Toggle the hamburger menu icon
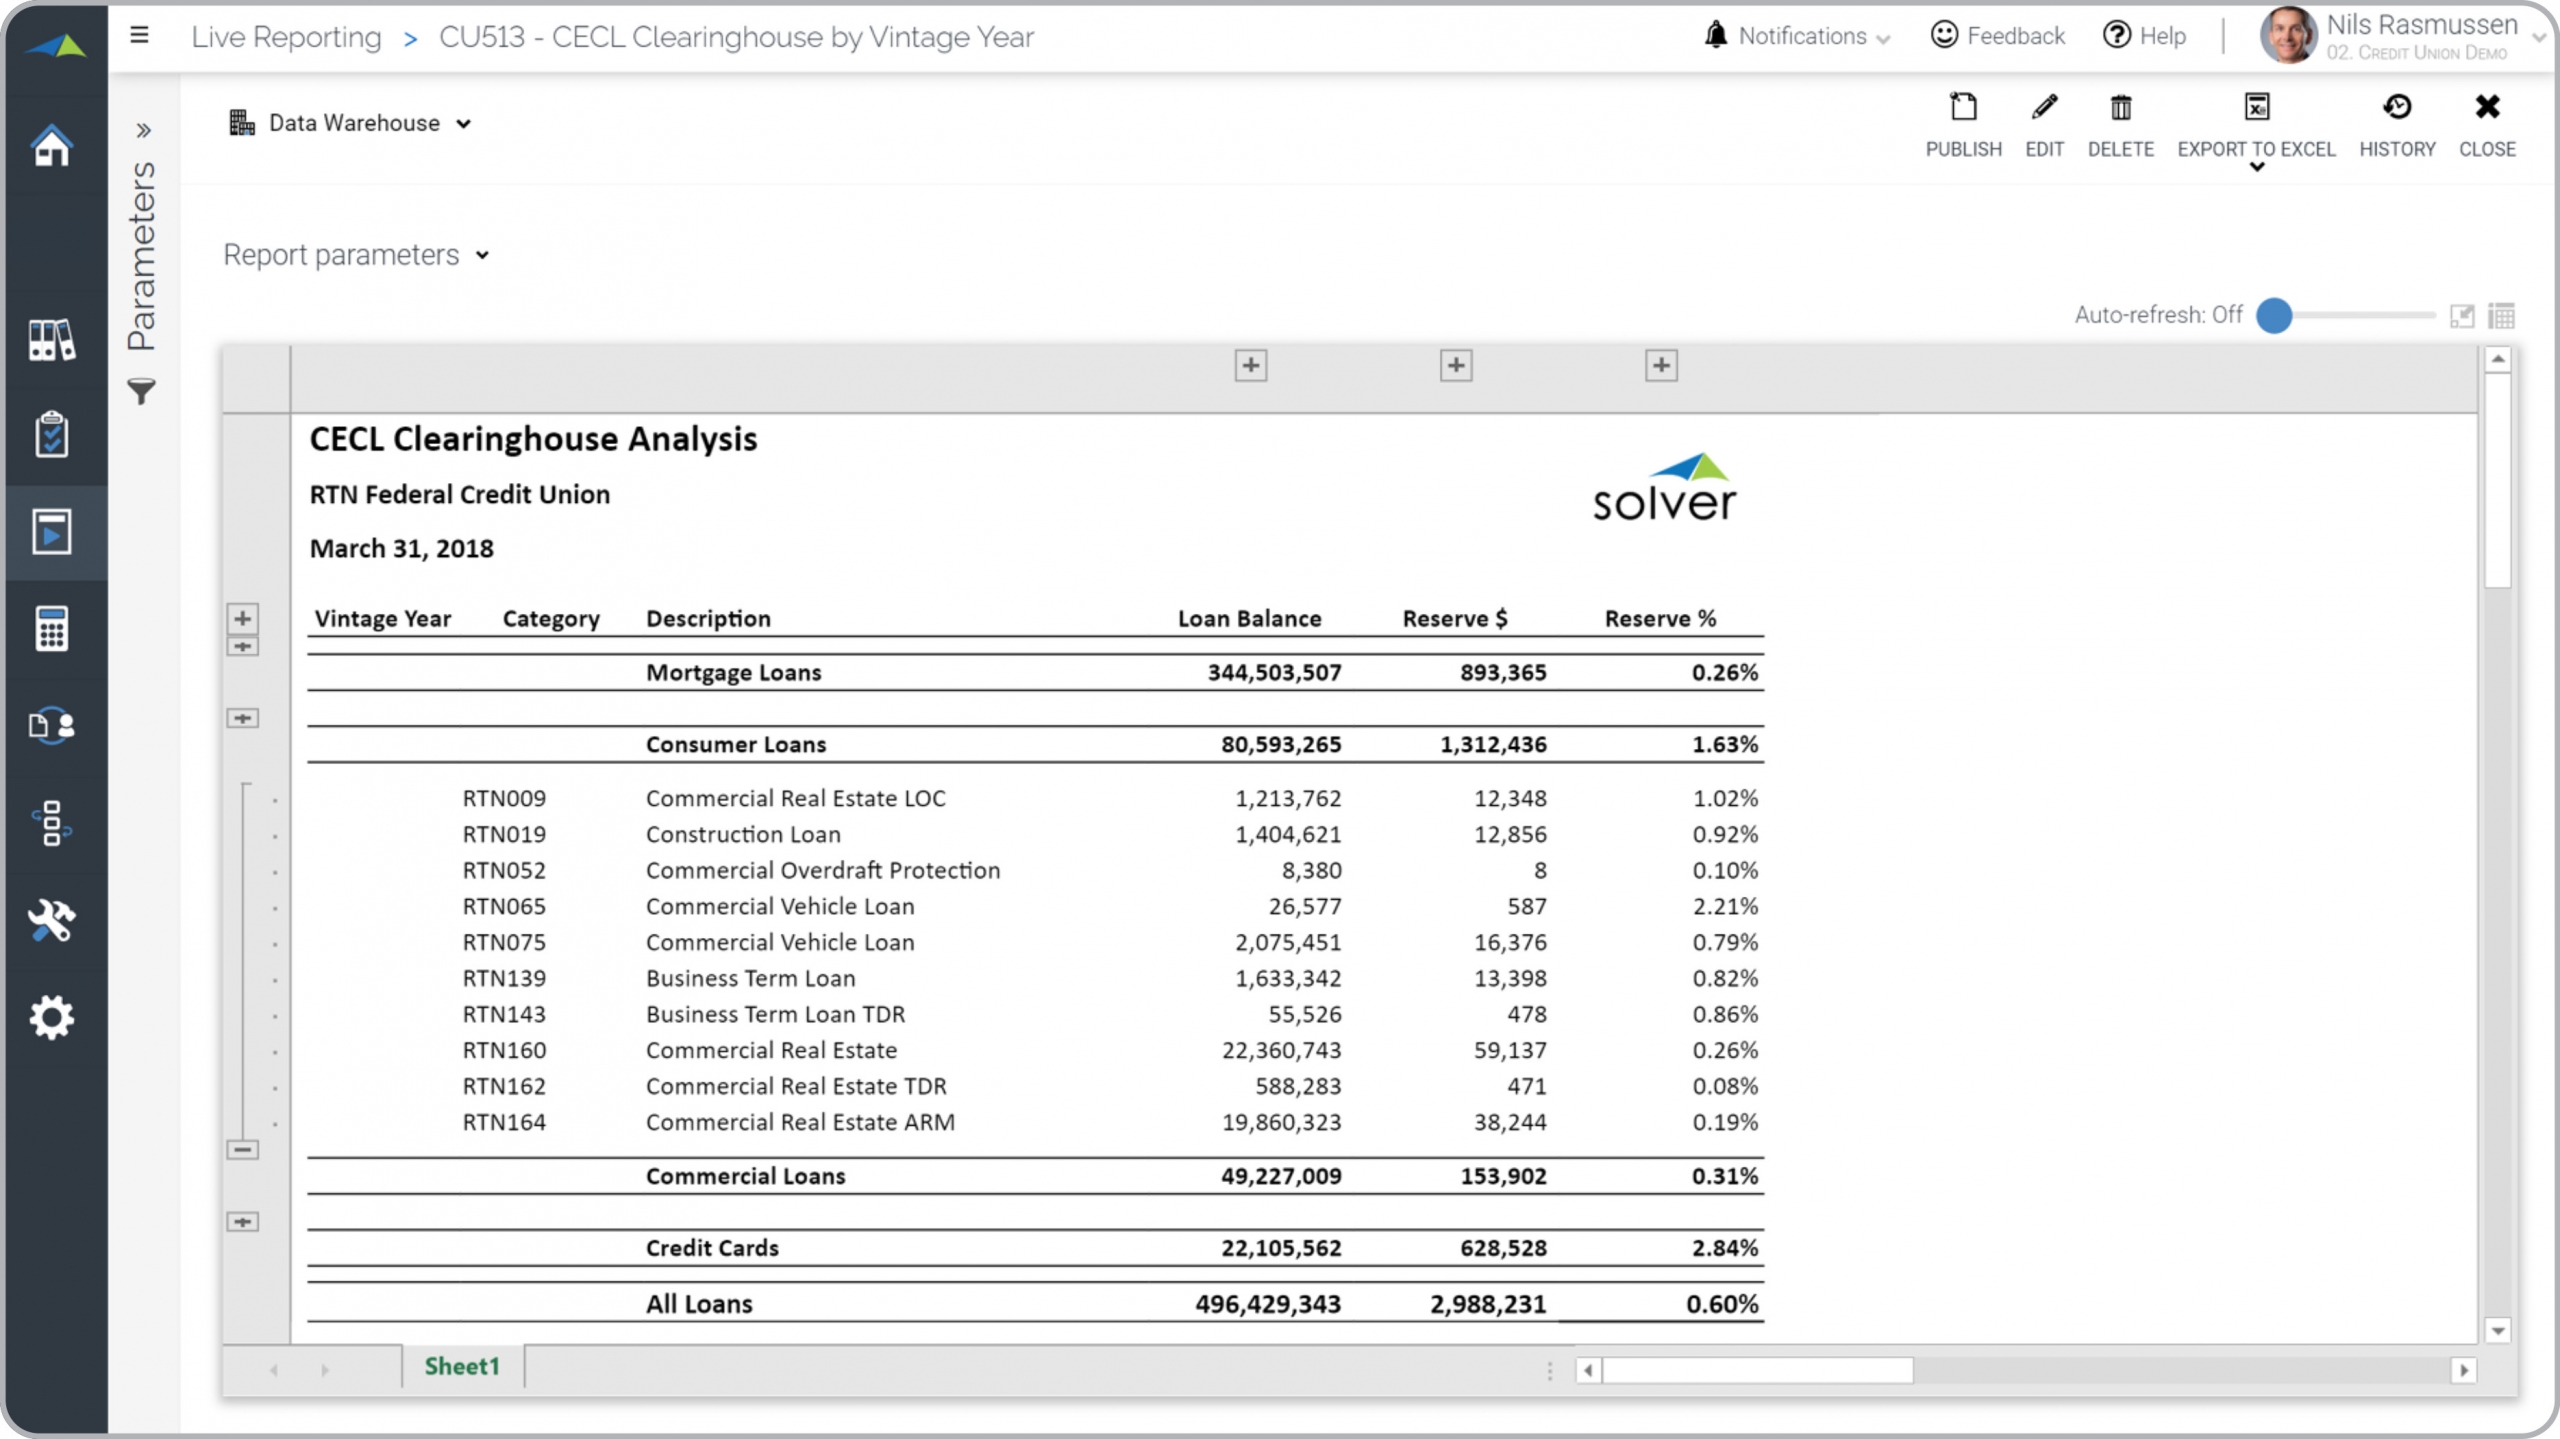 point(140,36)
